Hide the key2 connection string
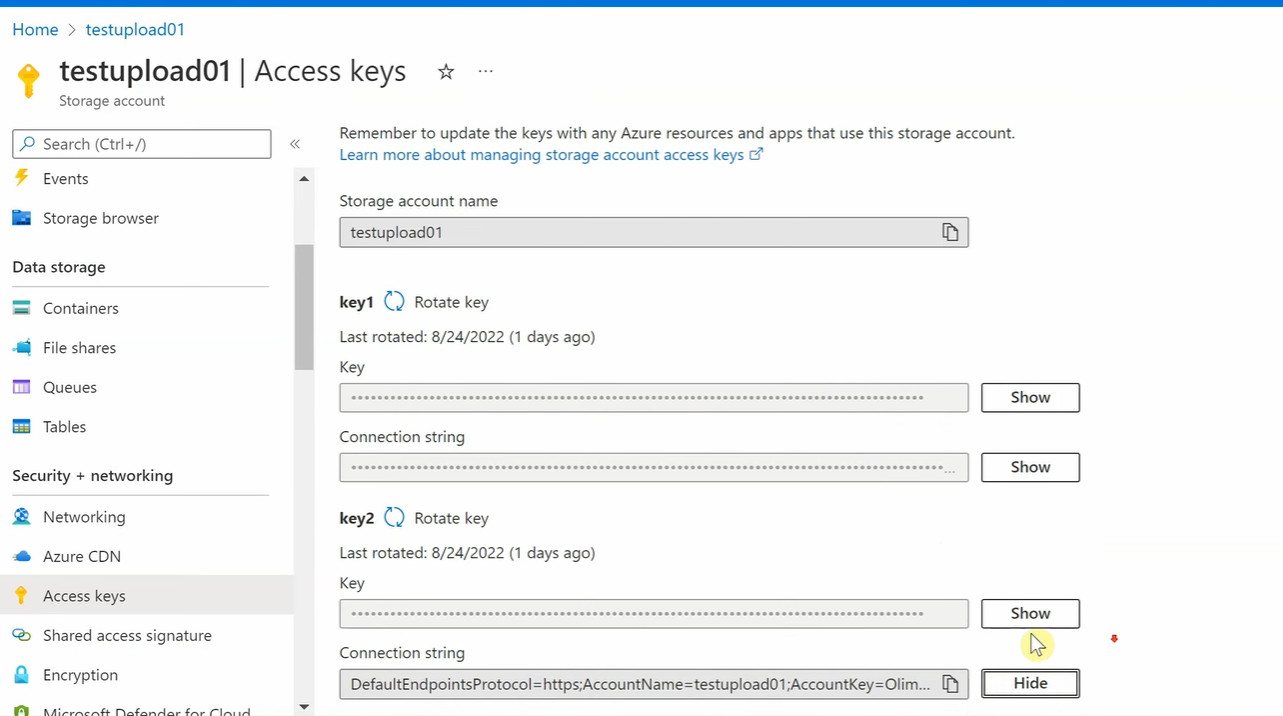The image size is (1283, 716). click(1029, 683)
